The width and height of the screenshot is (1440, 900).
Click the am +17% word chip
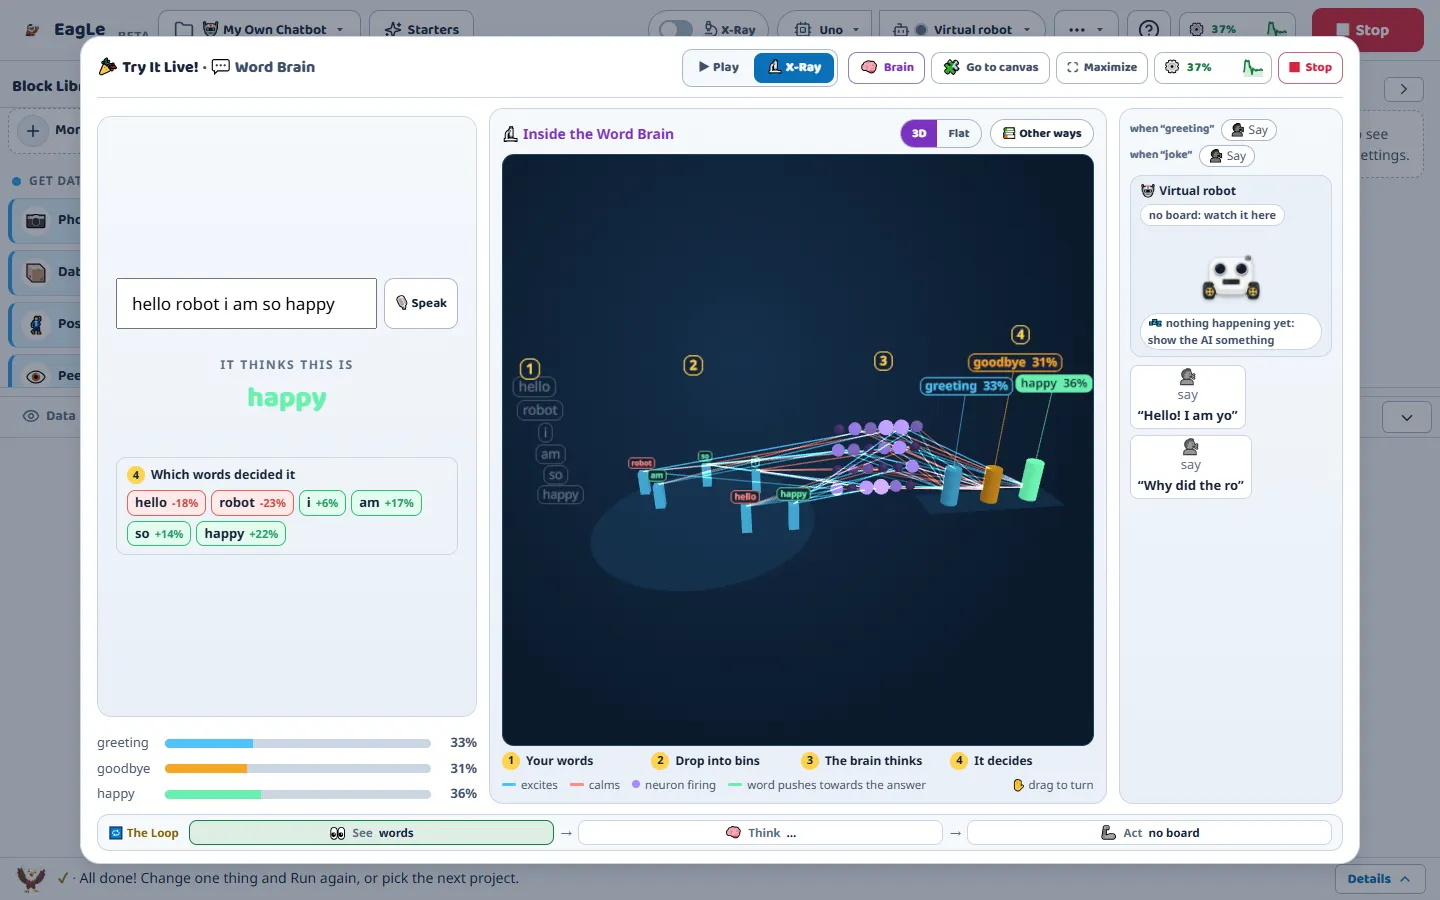[x=386, y=503]
